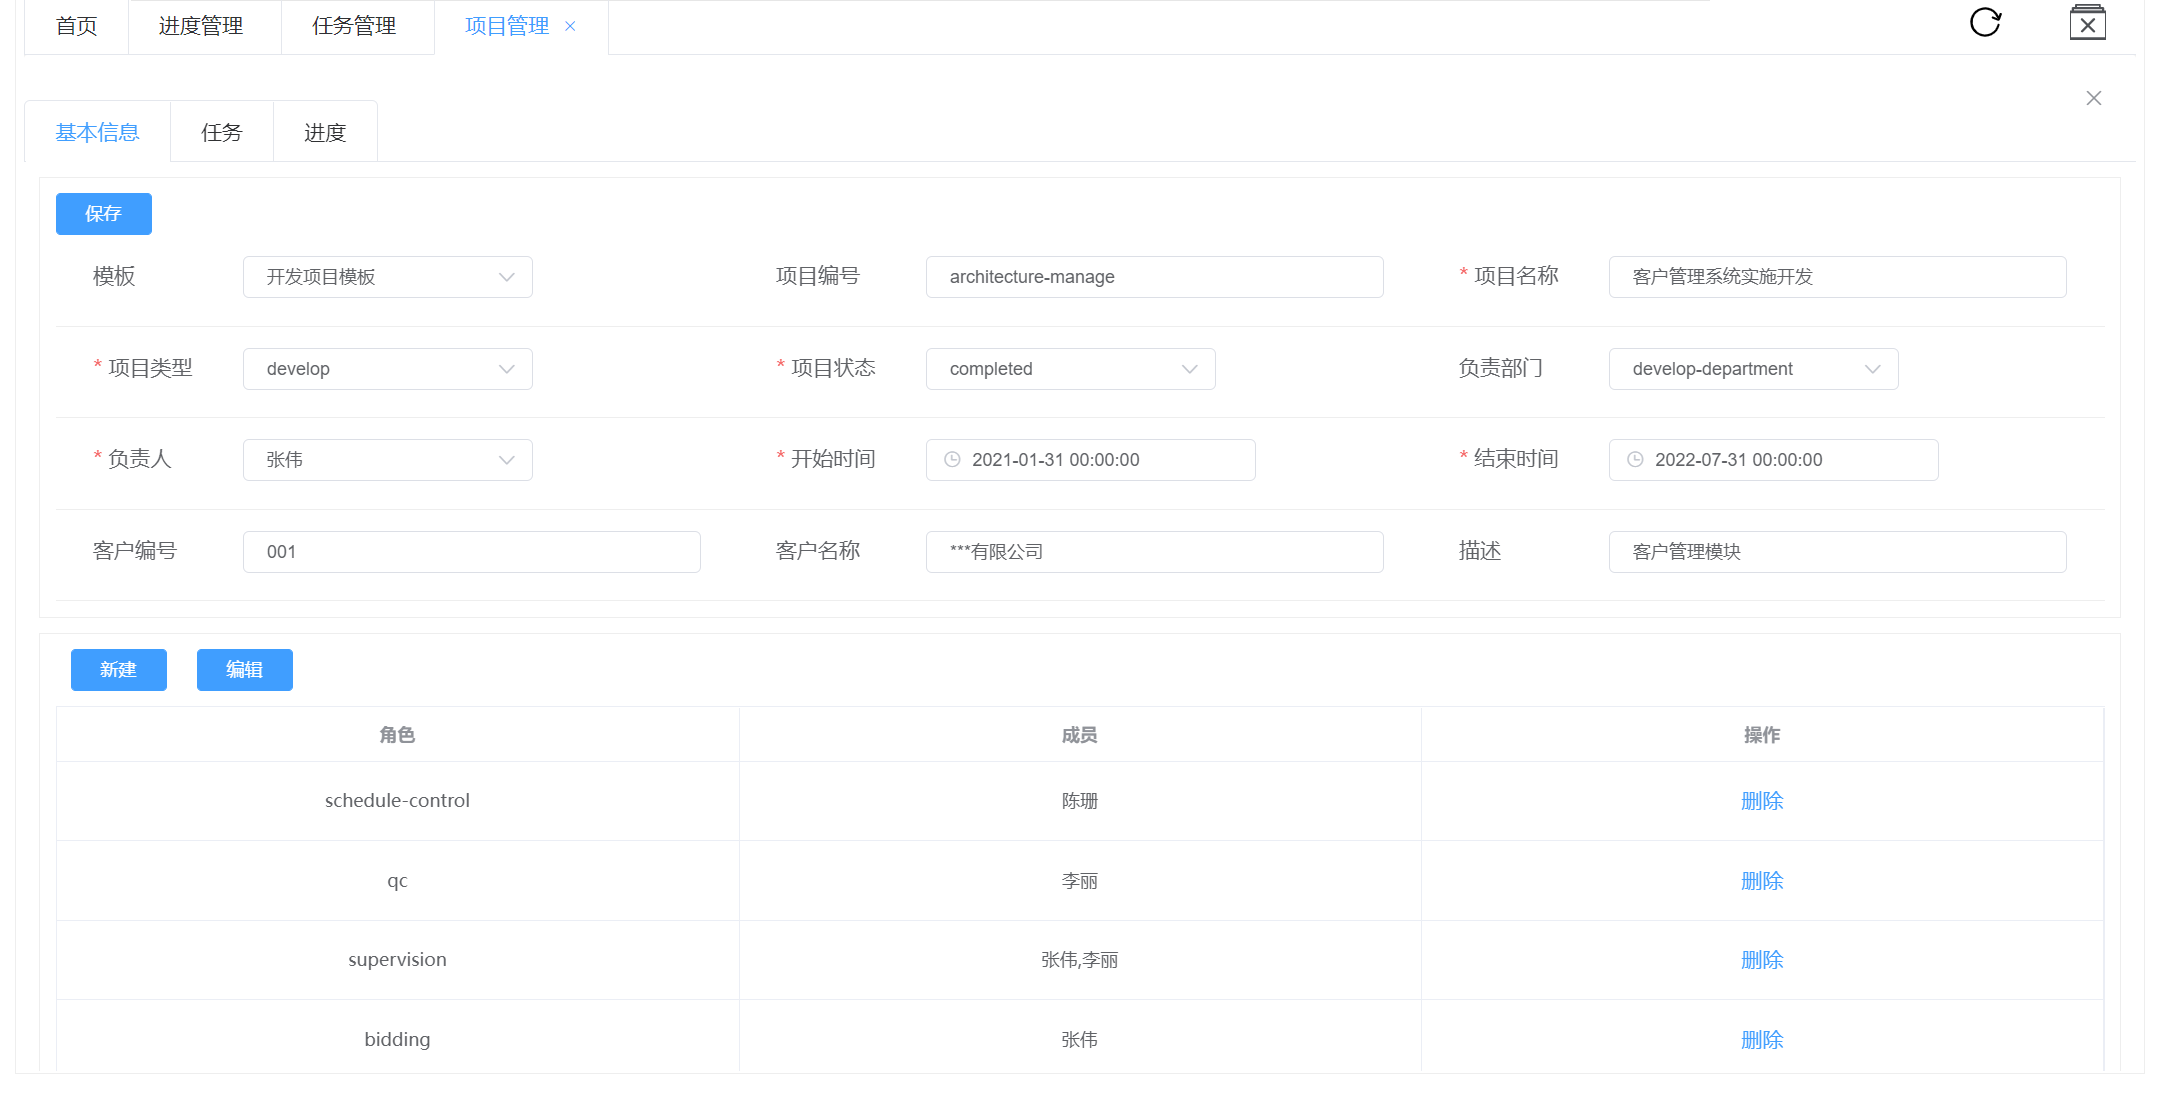Switch to the 任务 sub-tab
This screenshot has width=2160, height=1118.
pyautogui.click(x=221, y=132)
